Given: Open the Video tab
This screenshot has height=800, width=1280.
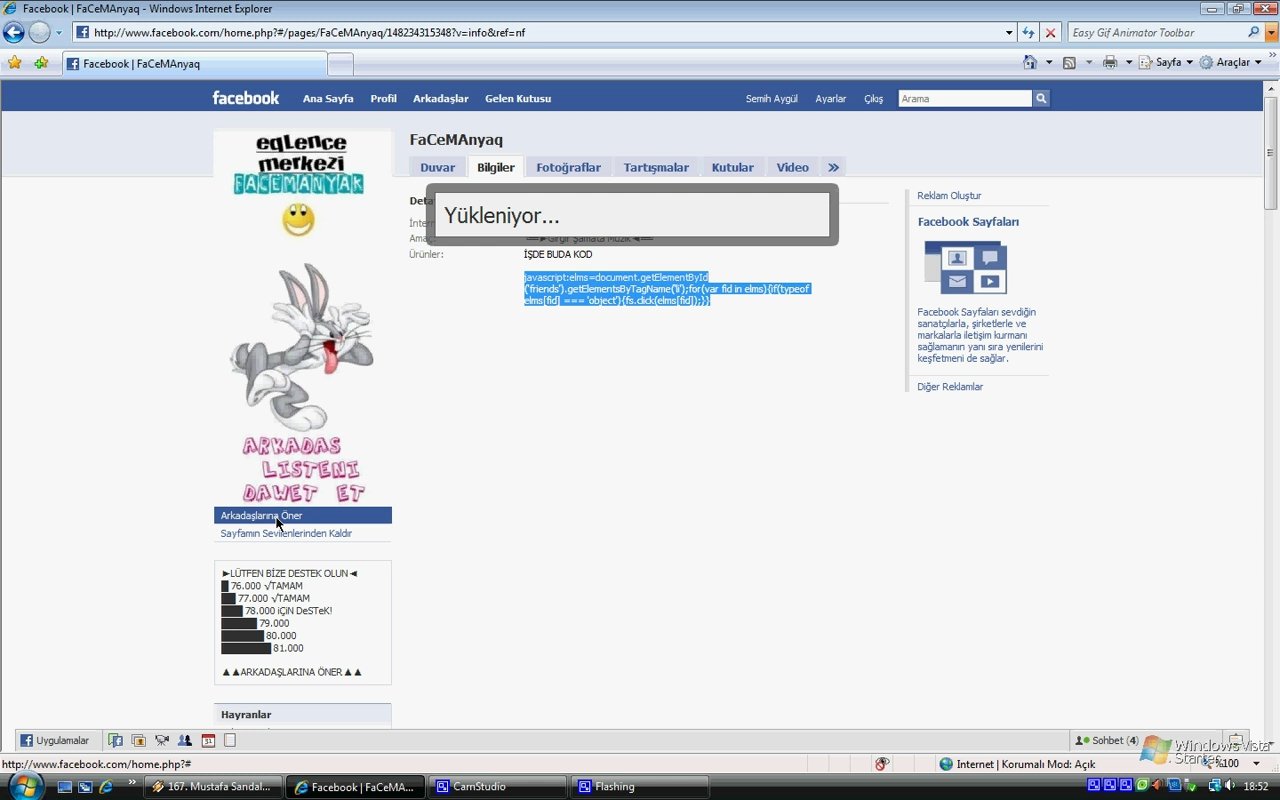Looking at the screenshot, I should (x=793, y=167).
